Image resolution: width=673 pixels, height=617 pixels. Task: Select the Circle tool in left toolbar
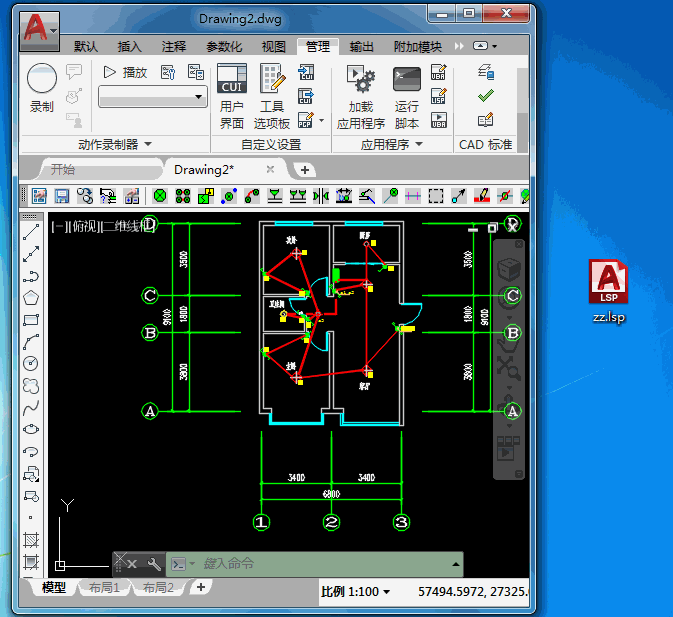pyautogui.click(x=31, y=363)
